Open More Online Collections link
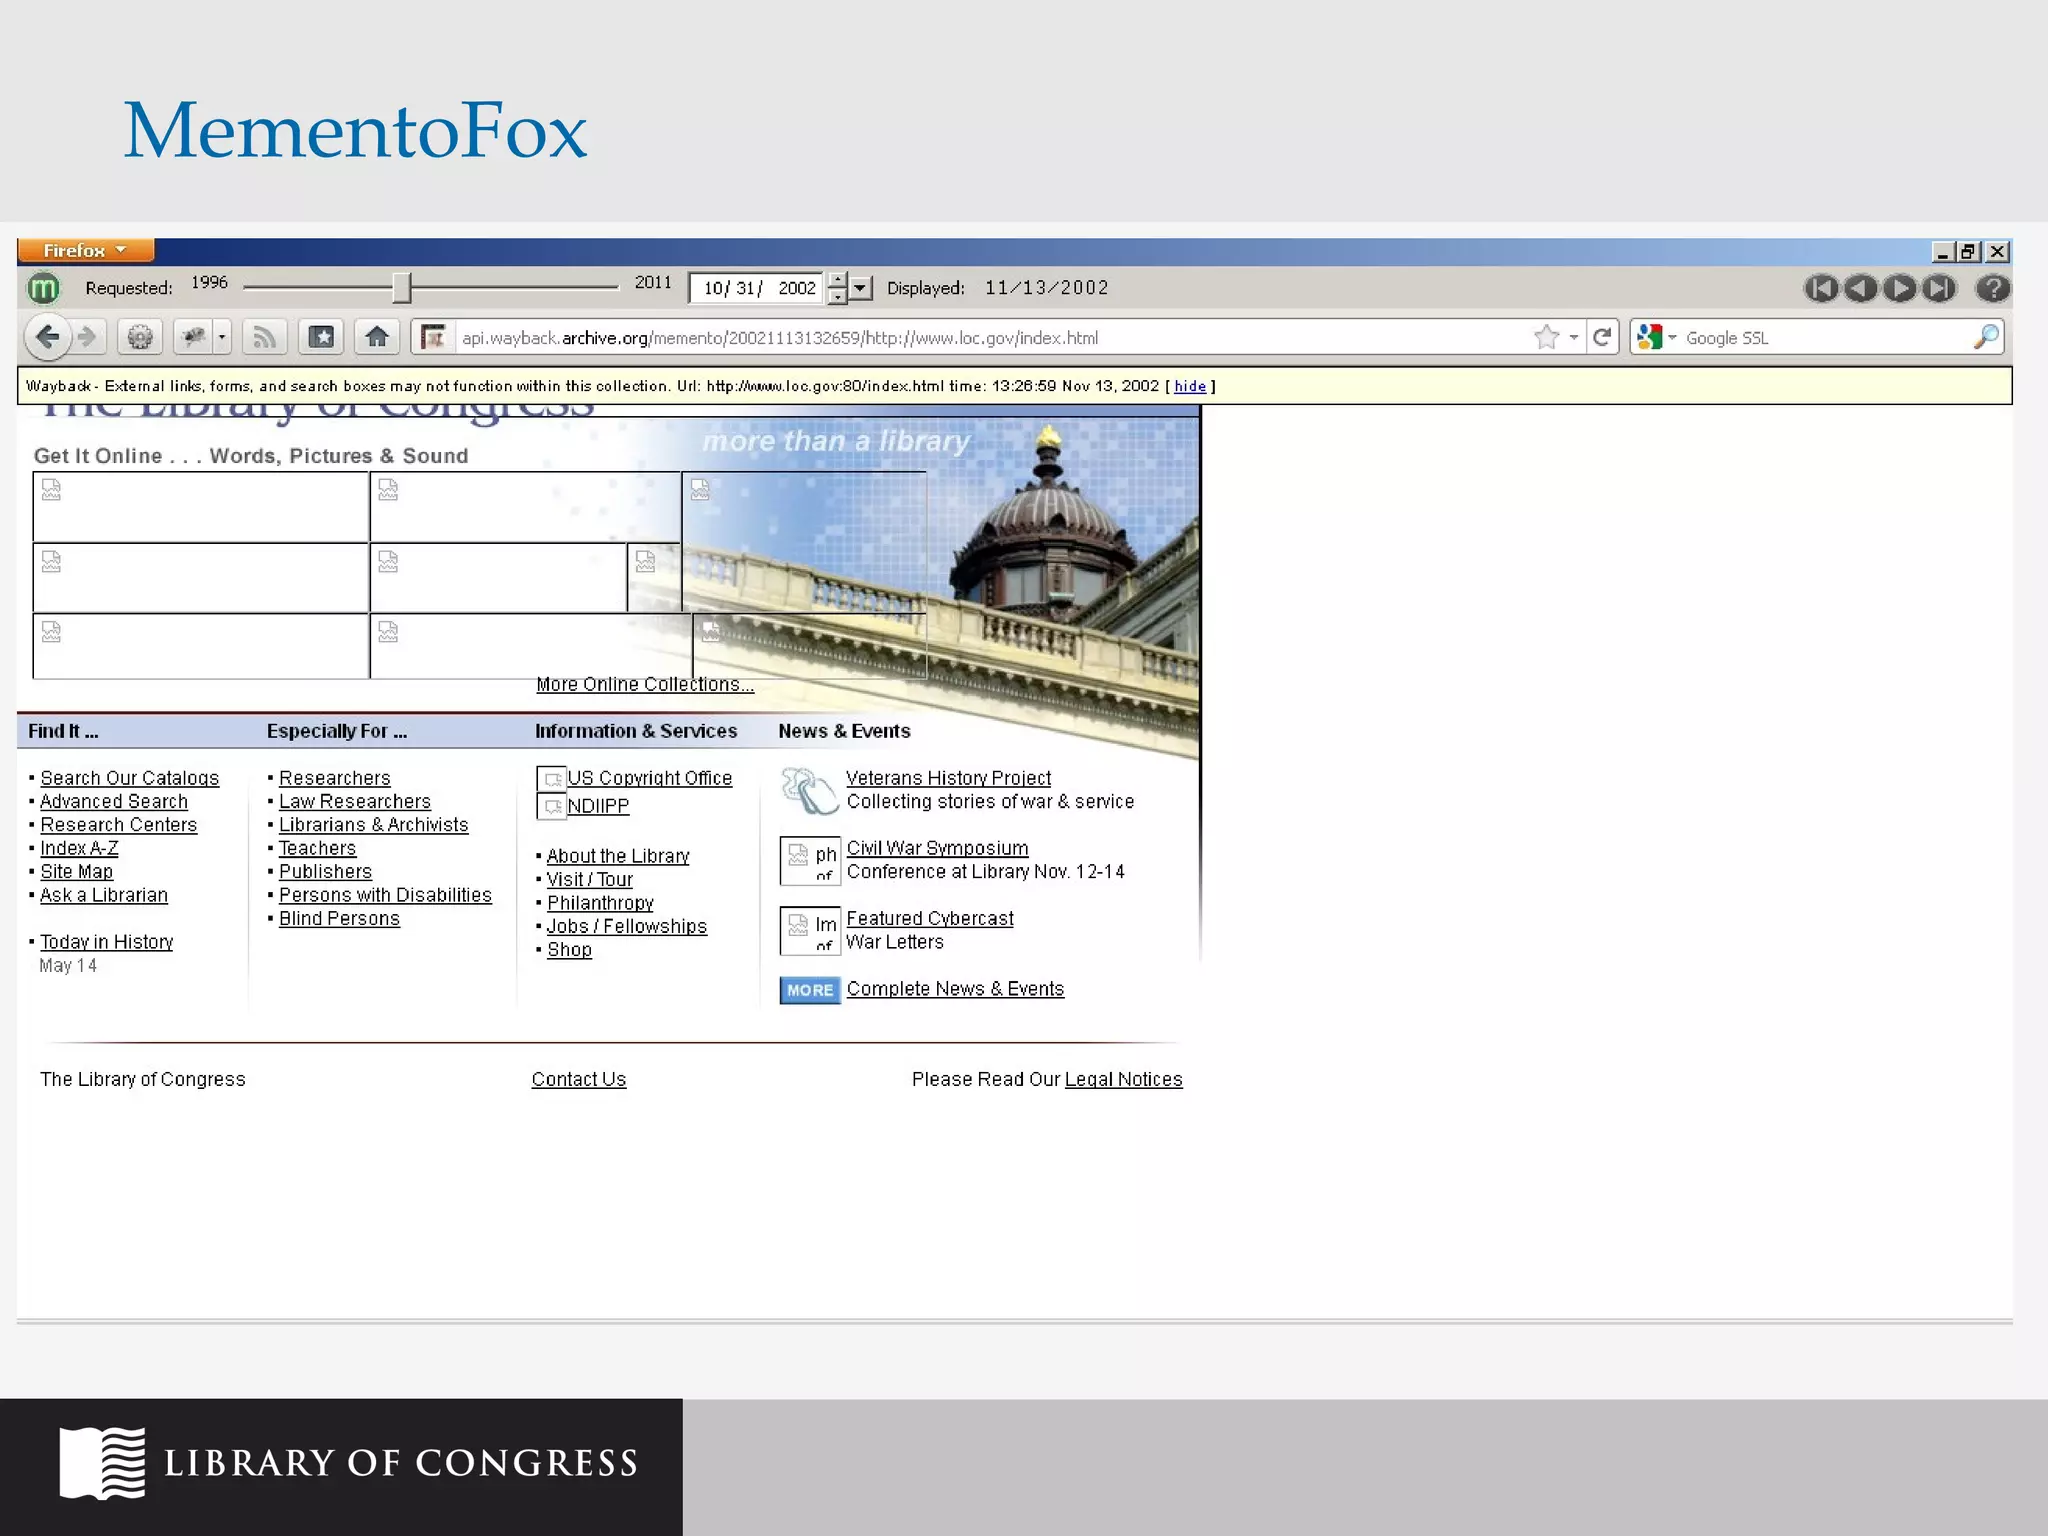The height and width of the screenshot is (1536, 2048). (645, 685)
